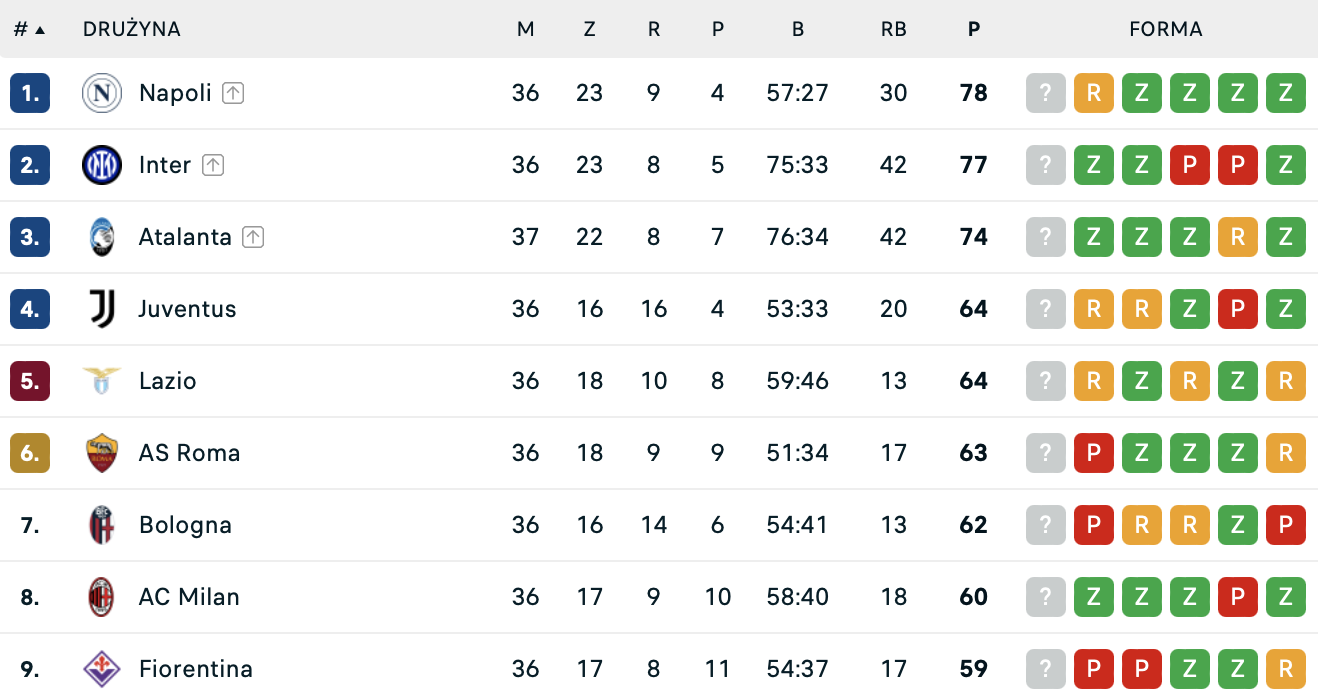
Task: Click the Napoli club crest
Action: pyautogui.click(x=101, y=92)
